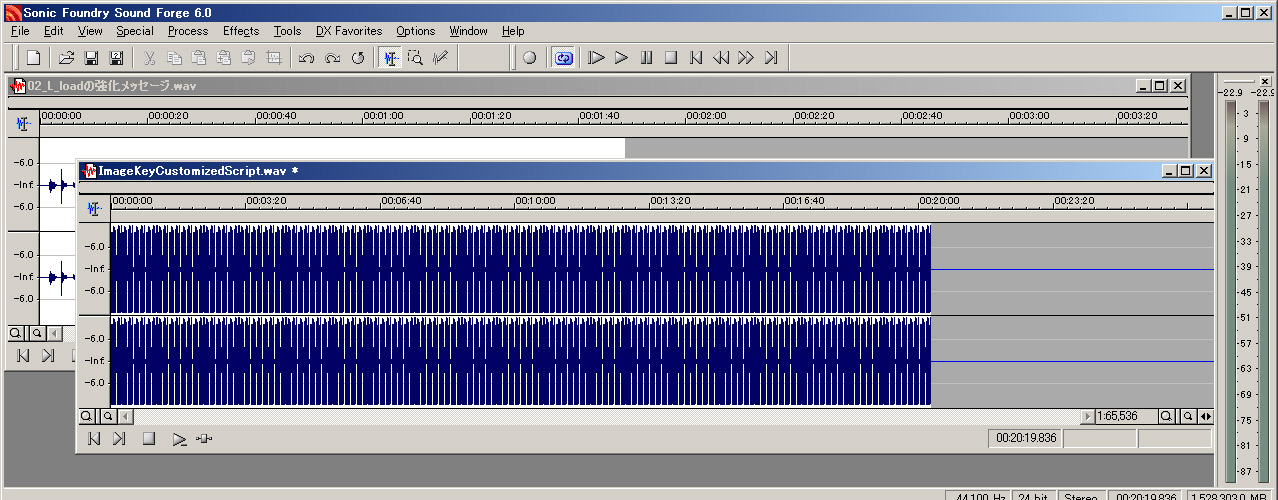Click the Record button in transport toolbar

(530, 58)
